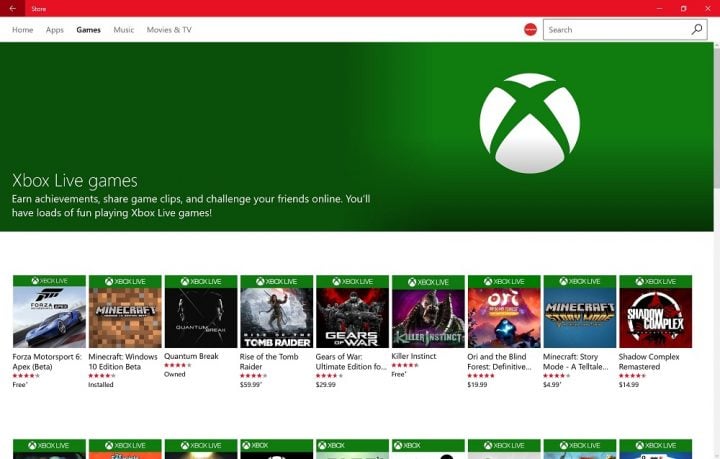The width and height of the screenshot is (720, 459).
Task: Click Xbox Live badge on Forza tile
Action: tap(49, 281)
